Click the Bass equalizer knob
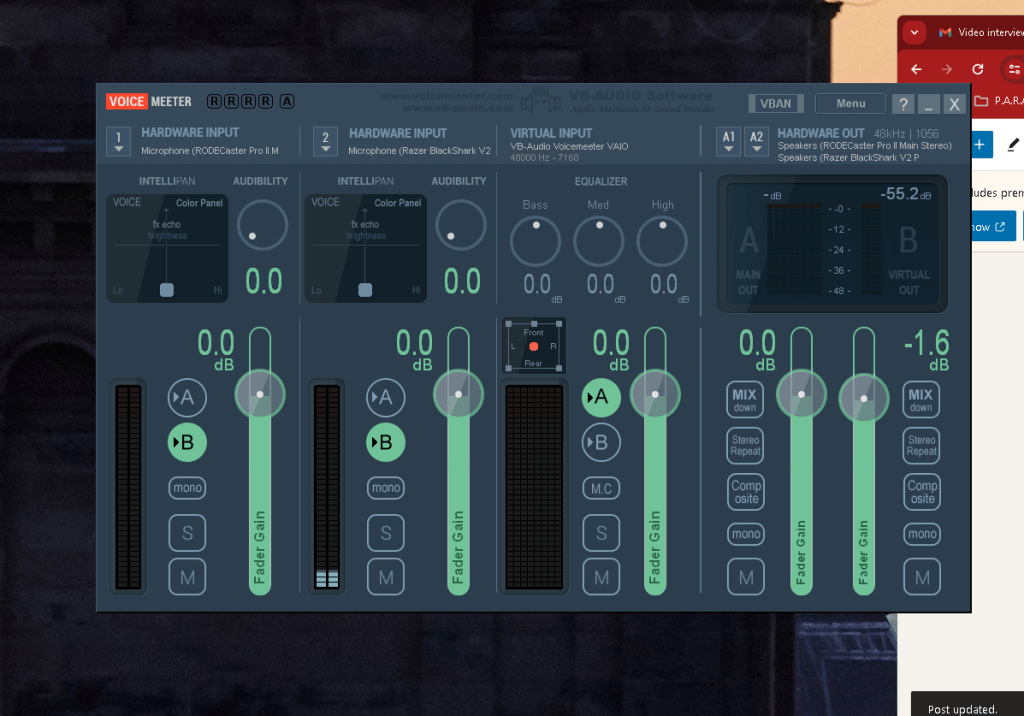 point(536,241)
